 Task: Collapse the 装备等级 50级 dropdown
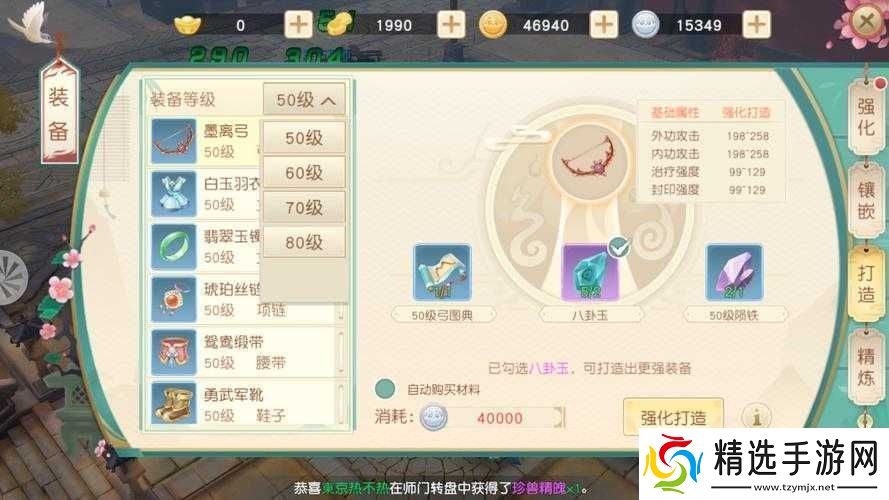304,100
